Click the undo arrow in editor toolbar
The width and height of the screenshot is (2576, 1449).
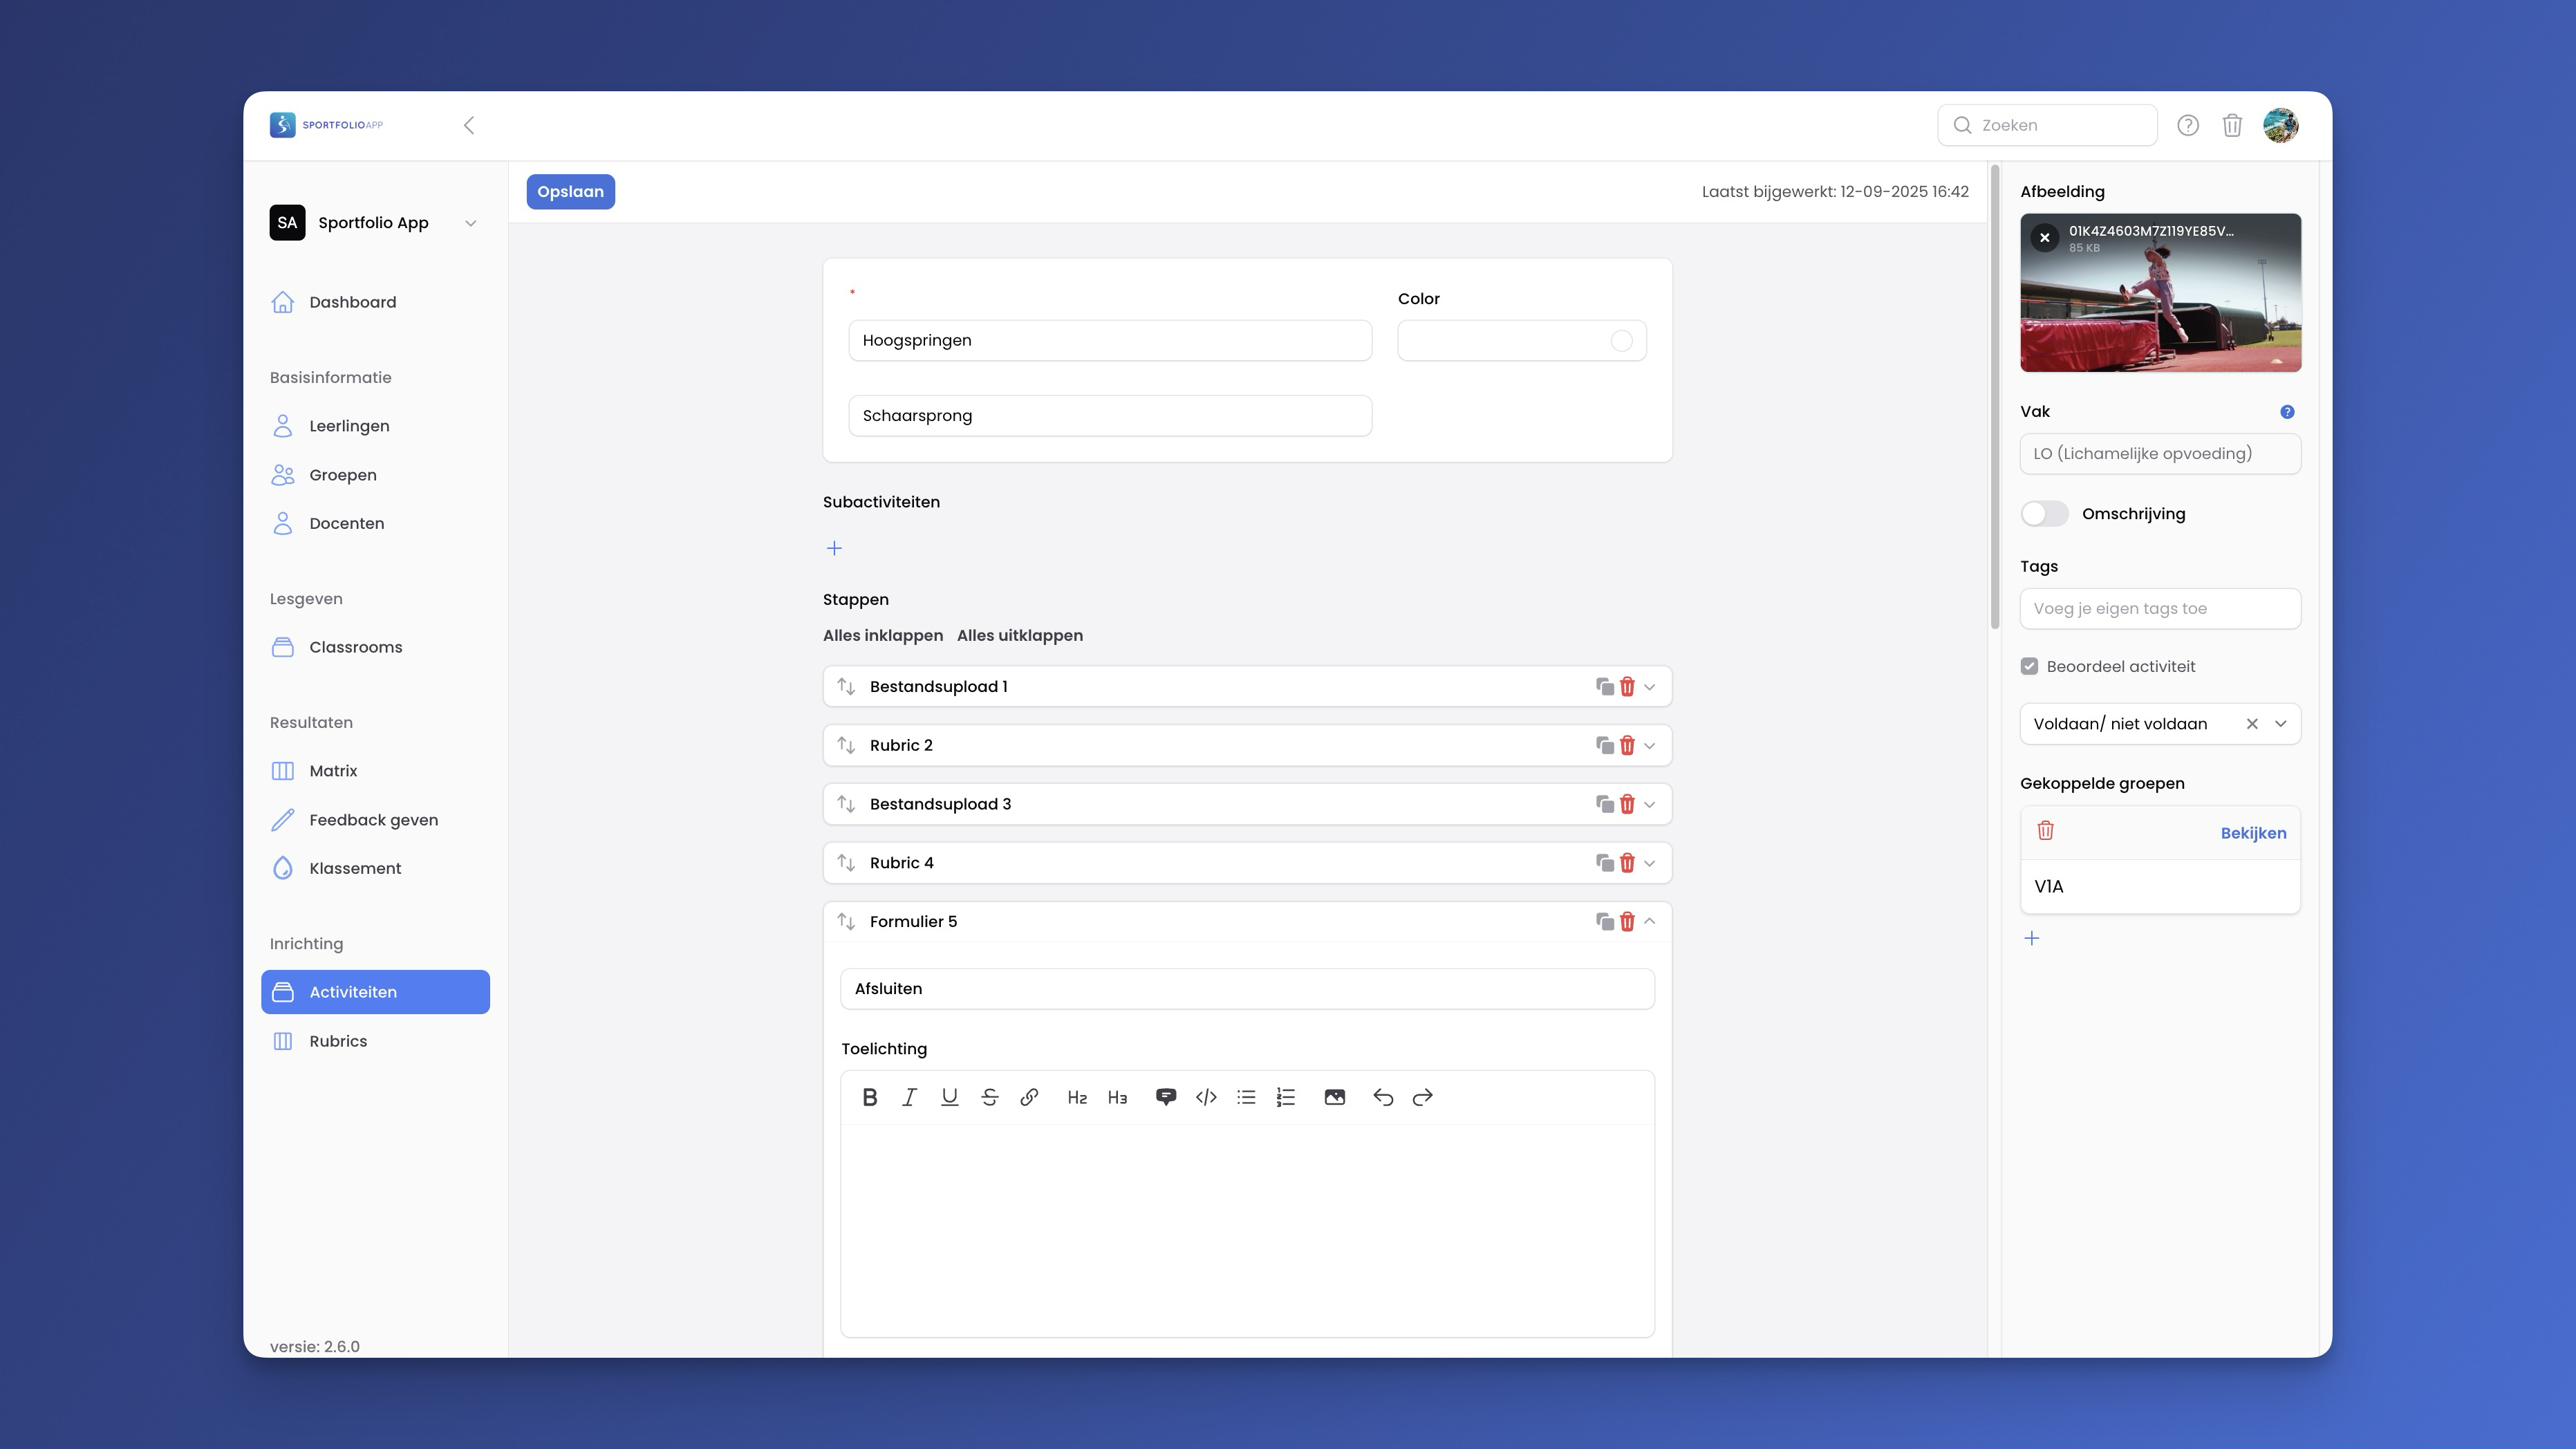1383,1097
